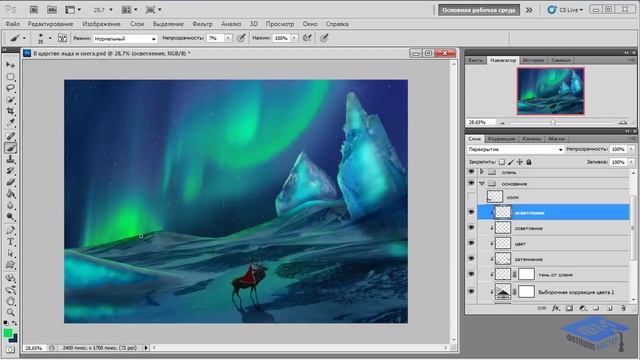The width and height of the screenshot is (640, 360).
Task: Open the layer blend mode dropdown Перекрытие
Action: pyautogui.click(x=515, y=149)
